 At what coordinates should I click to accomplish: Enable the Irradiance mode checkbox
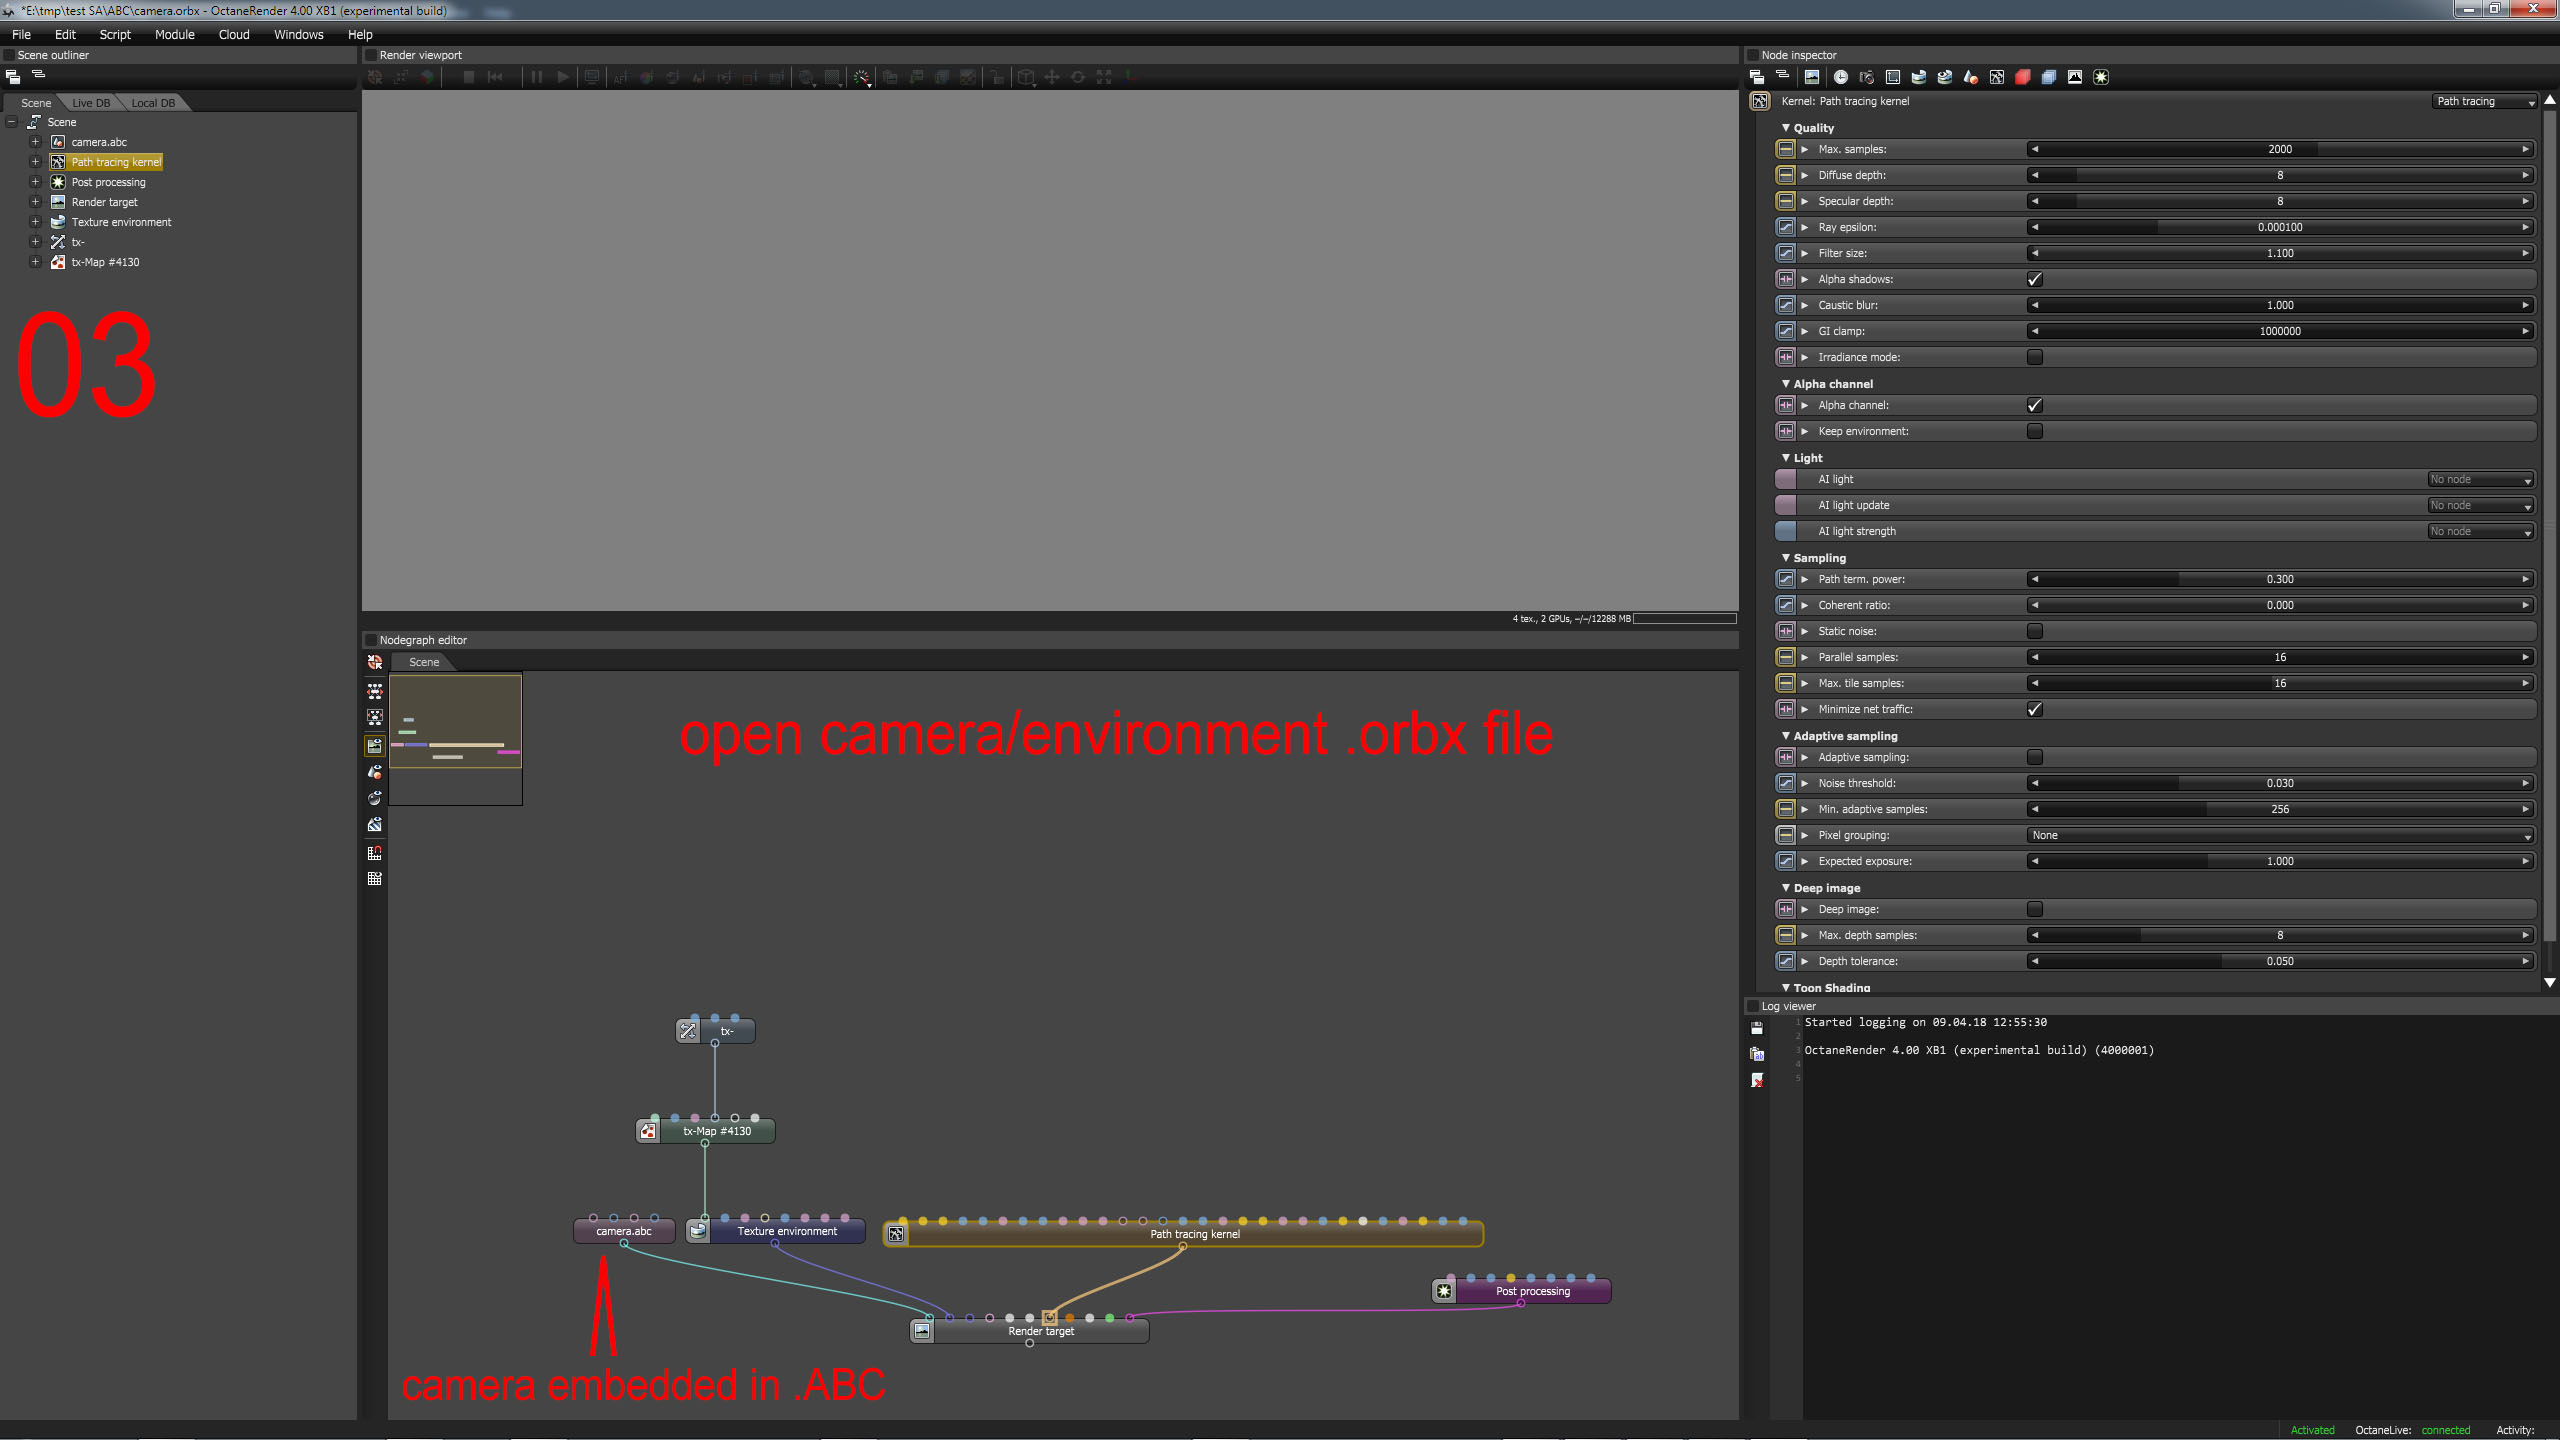click(2034, 357)
